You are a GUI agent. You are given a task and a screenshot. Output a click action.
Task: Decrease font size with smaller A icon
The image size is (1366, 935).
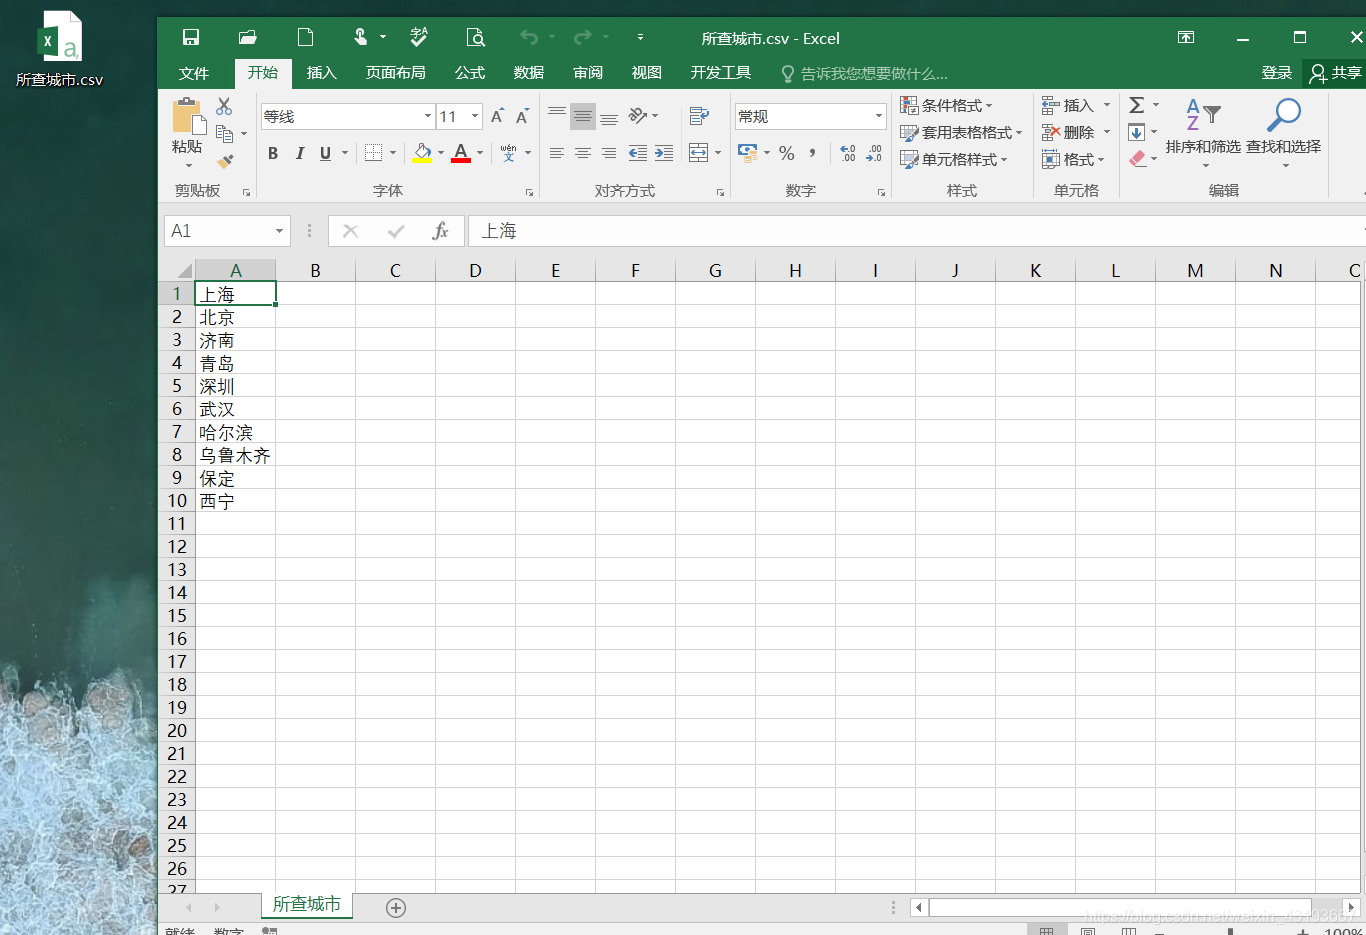pos(522,117)
